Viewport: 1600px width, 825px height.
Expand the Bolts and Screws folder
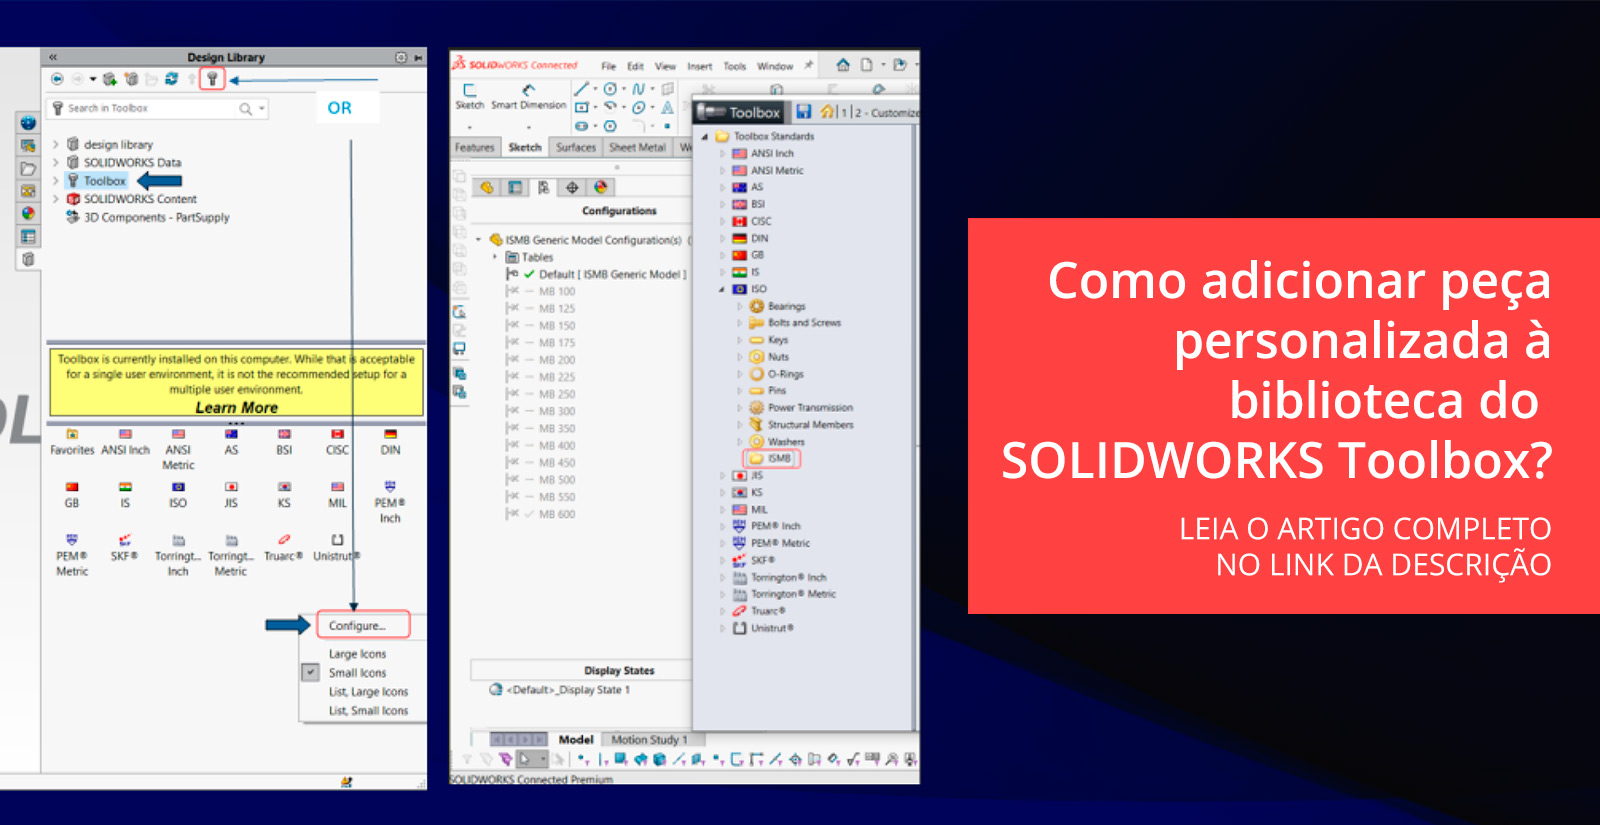pos(740,323)
